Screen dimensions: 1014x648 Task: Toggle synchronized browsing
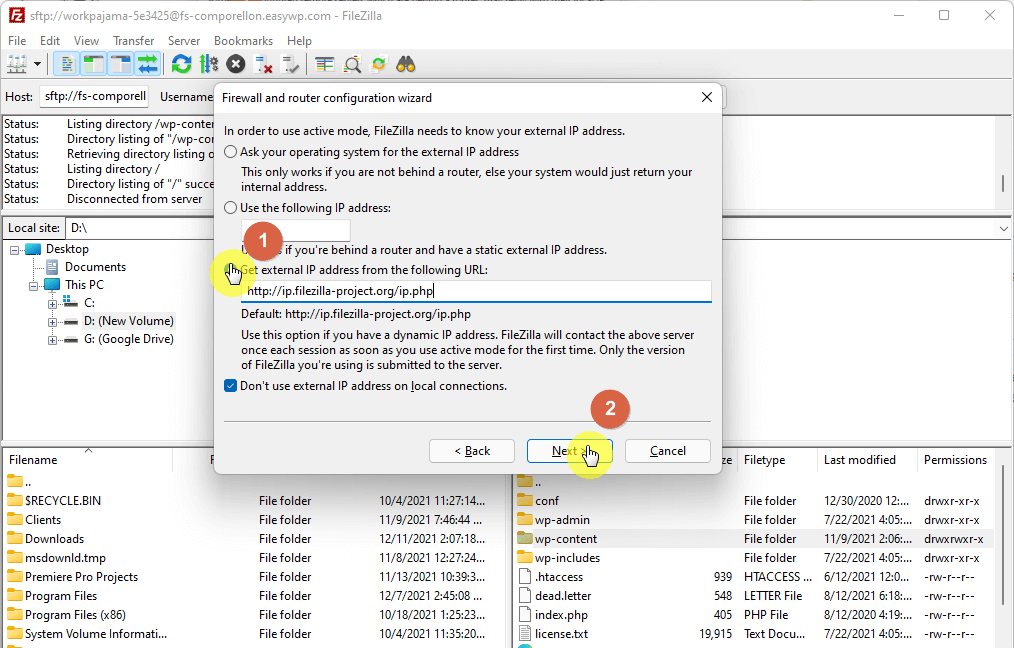[x=379, y=64]
